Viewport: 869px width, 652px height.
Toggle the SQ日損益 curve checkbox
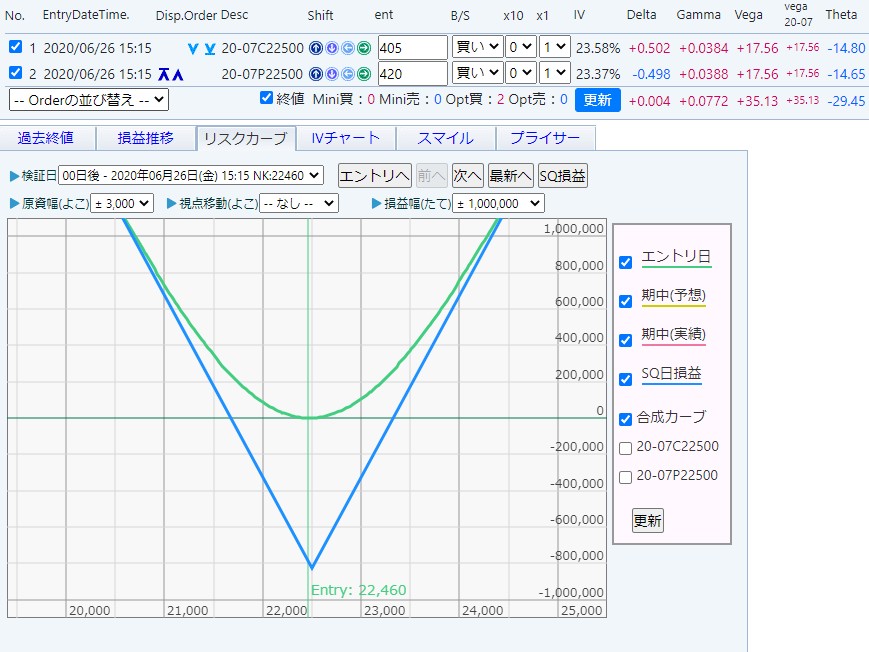(x=625, y=379)
